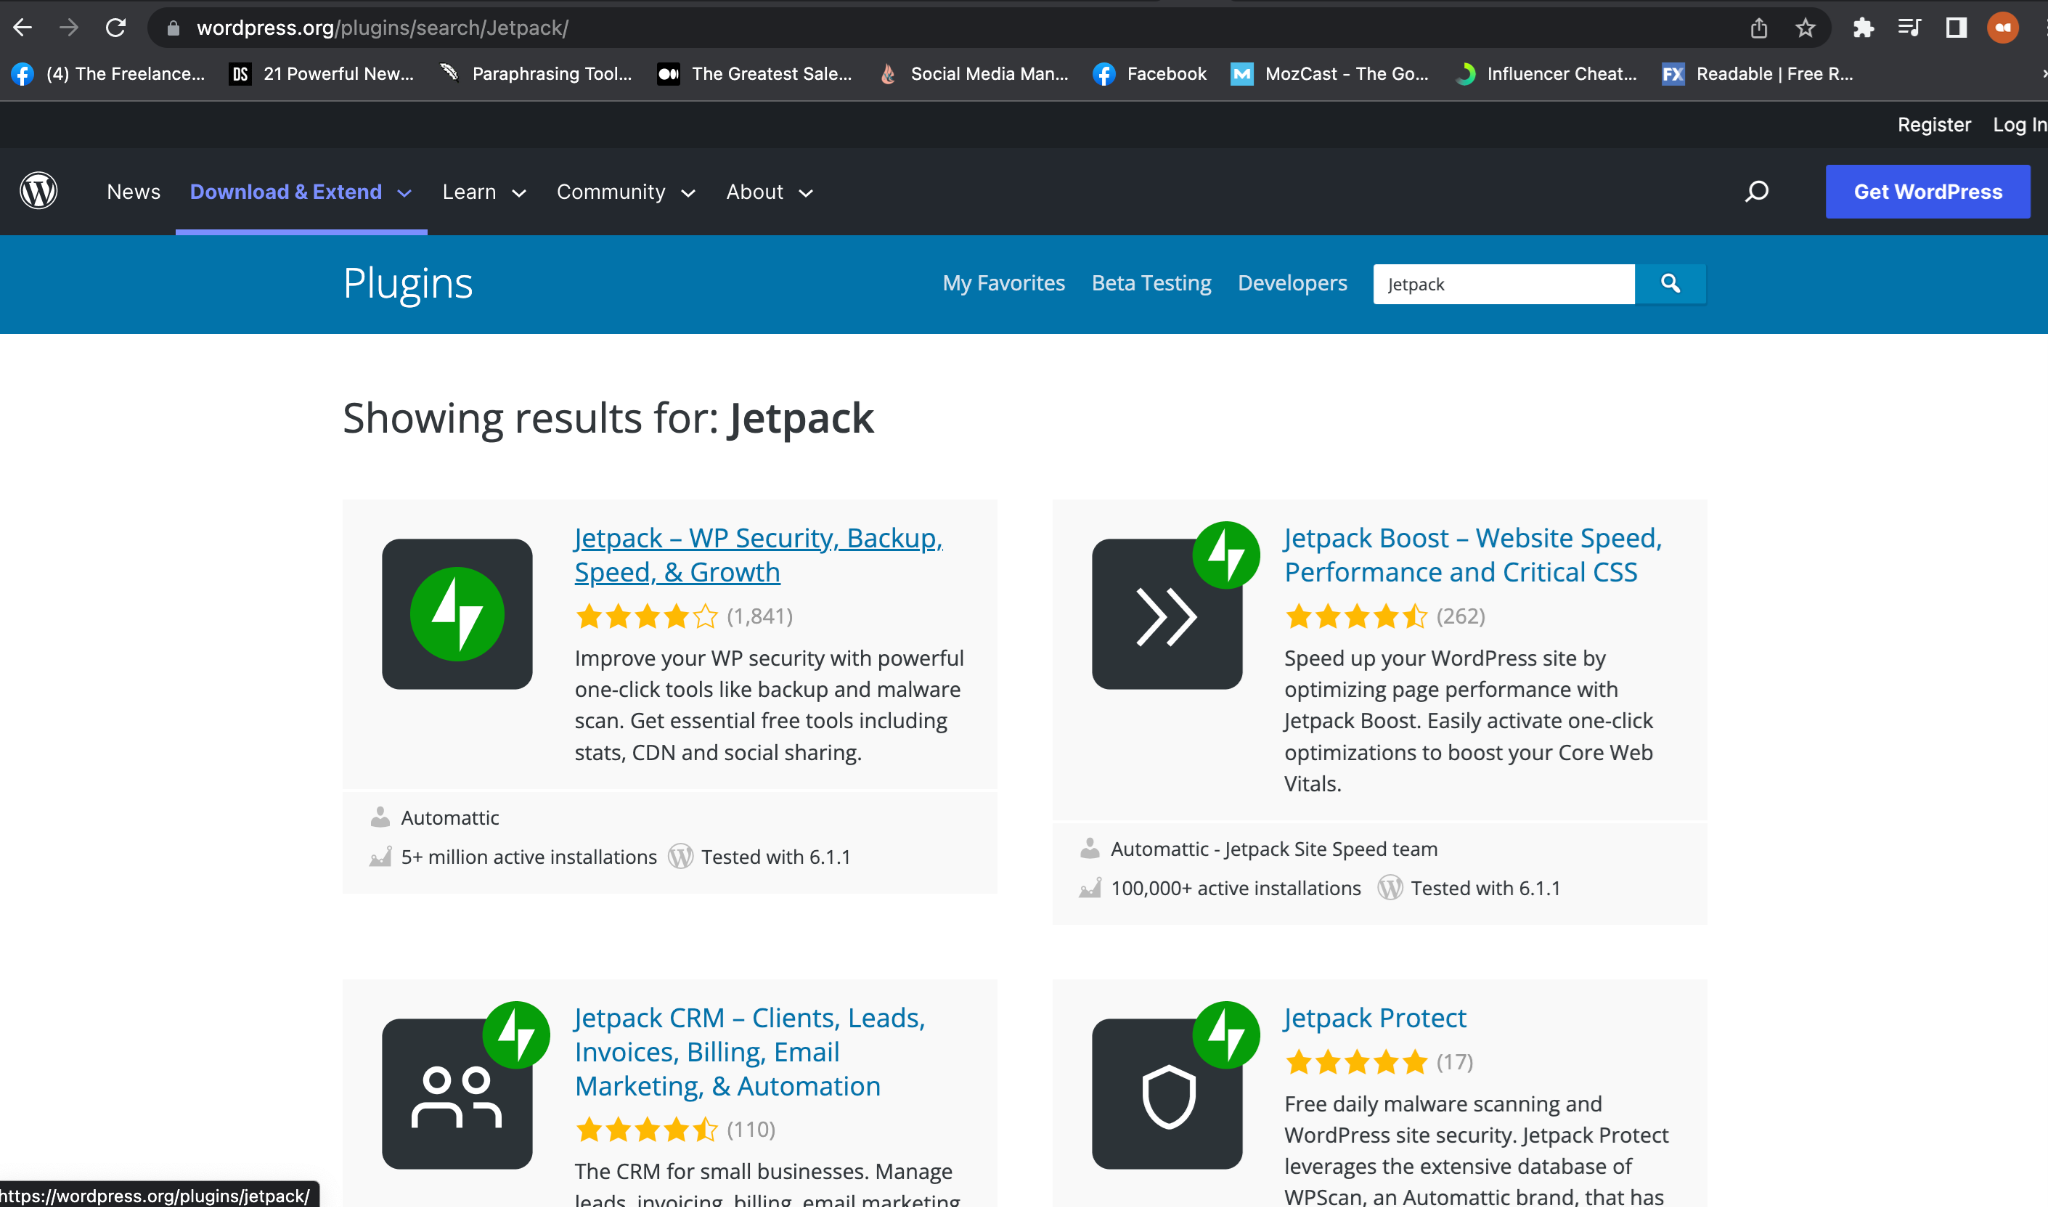Click the plugin search submit magnifier button
This screenshot has width=2048, height=1207.
click(x=1670, y=284)
